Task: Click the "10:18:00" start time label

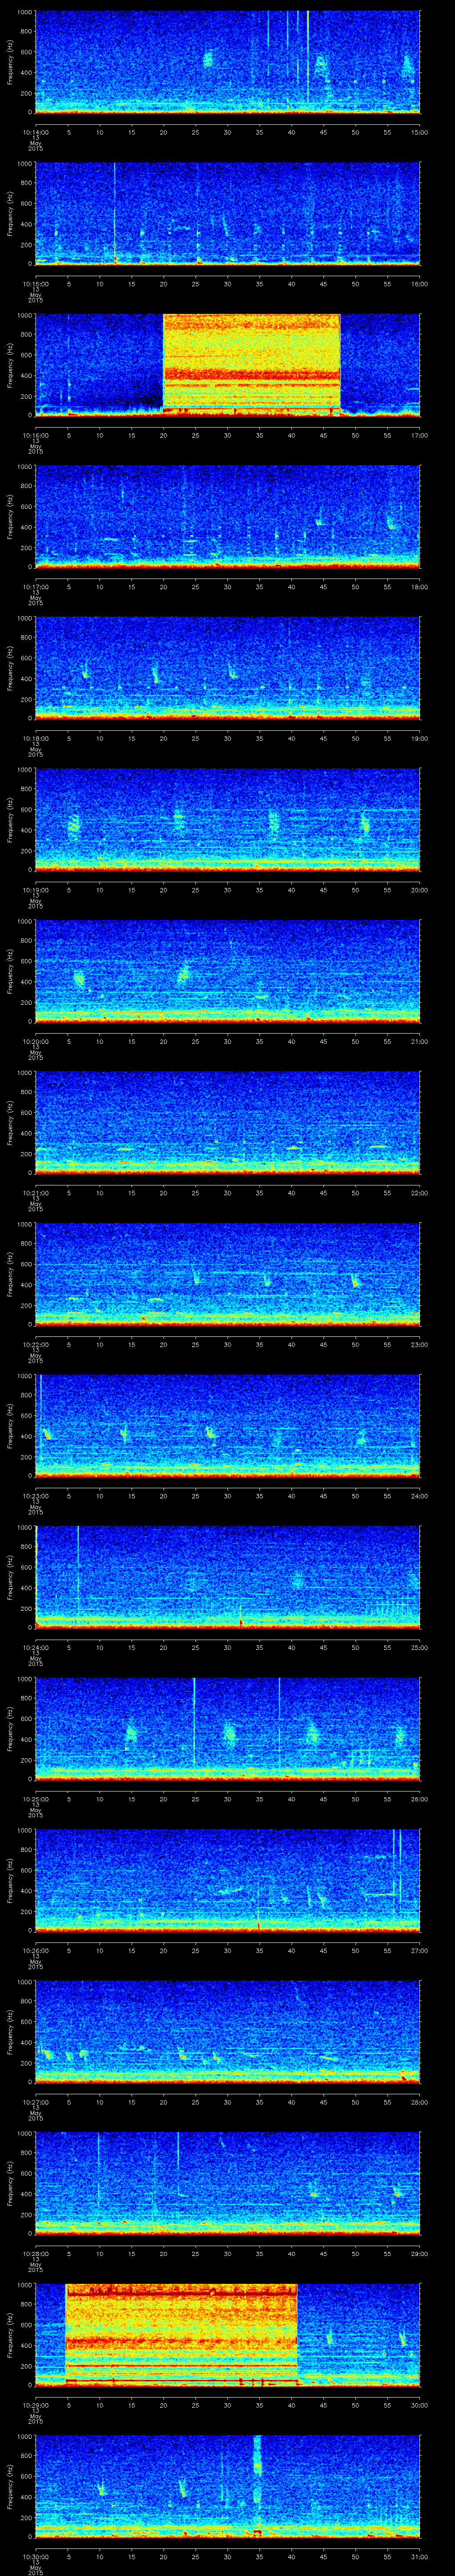Action: (35, 737)
